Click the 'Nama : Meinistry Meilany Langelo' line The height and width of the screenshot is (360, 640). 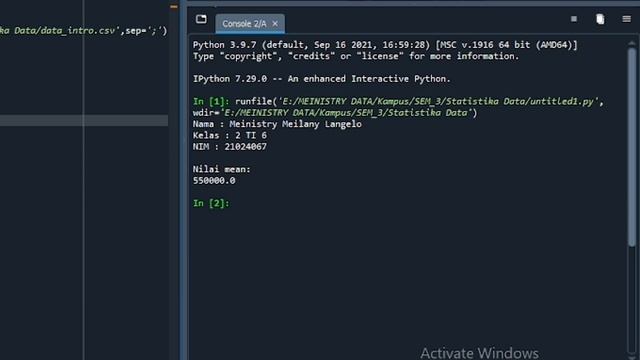pos(277,124)
